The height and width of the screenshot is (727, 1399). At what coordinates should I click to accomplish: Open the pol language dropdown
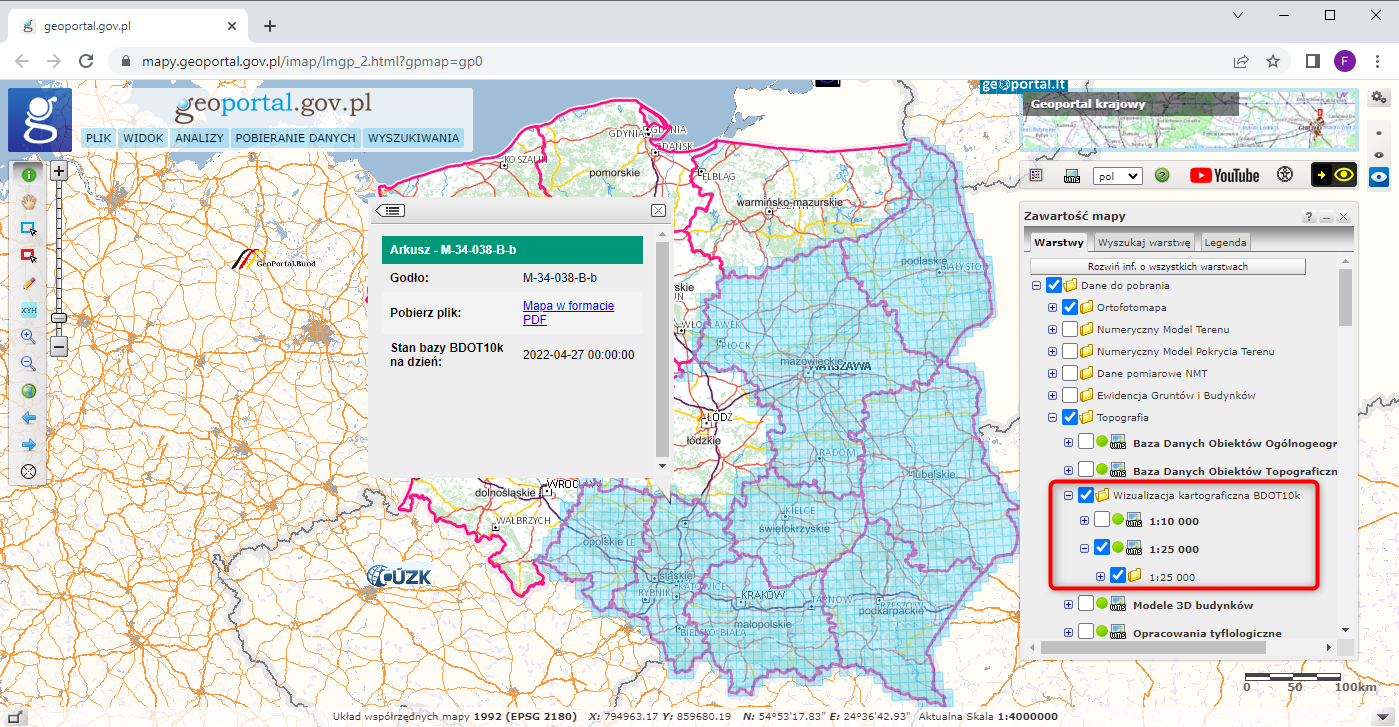pyautogui.click(x=1116, y=175)
